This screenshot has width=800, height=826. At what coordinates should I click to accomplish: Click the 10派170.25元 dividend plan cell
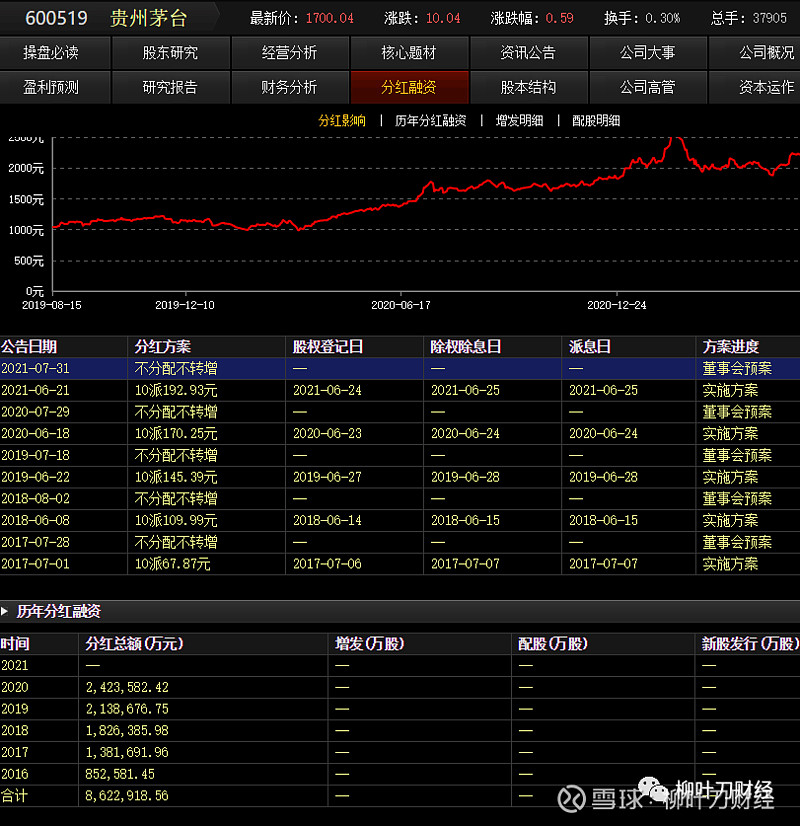coord(176,434)
